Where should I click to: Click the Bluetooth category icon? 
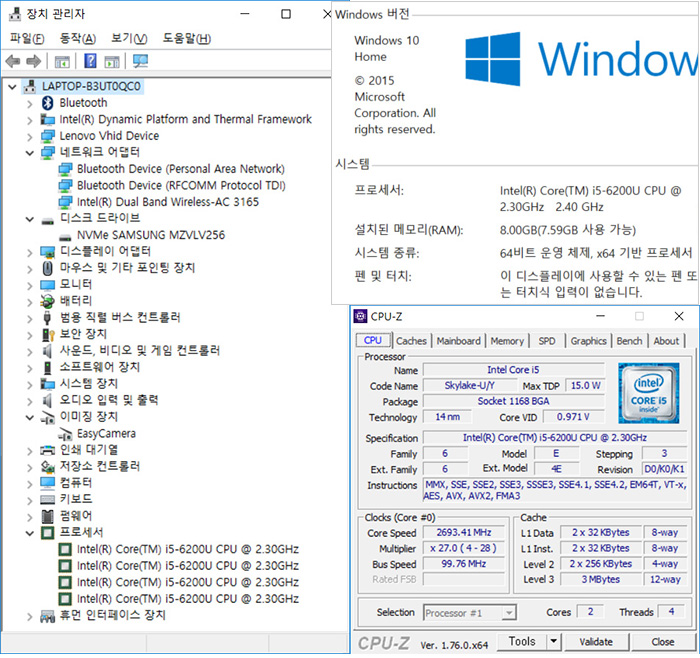pos(47,103)
